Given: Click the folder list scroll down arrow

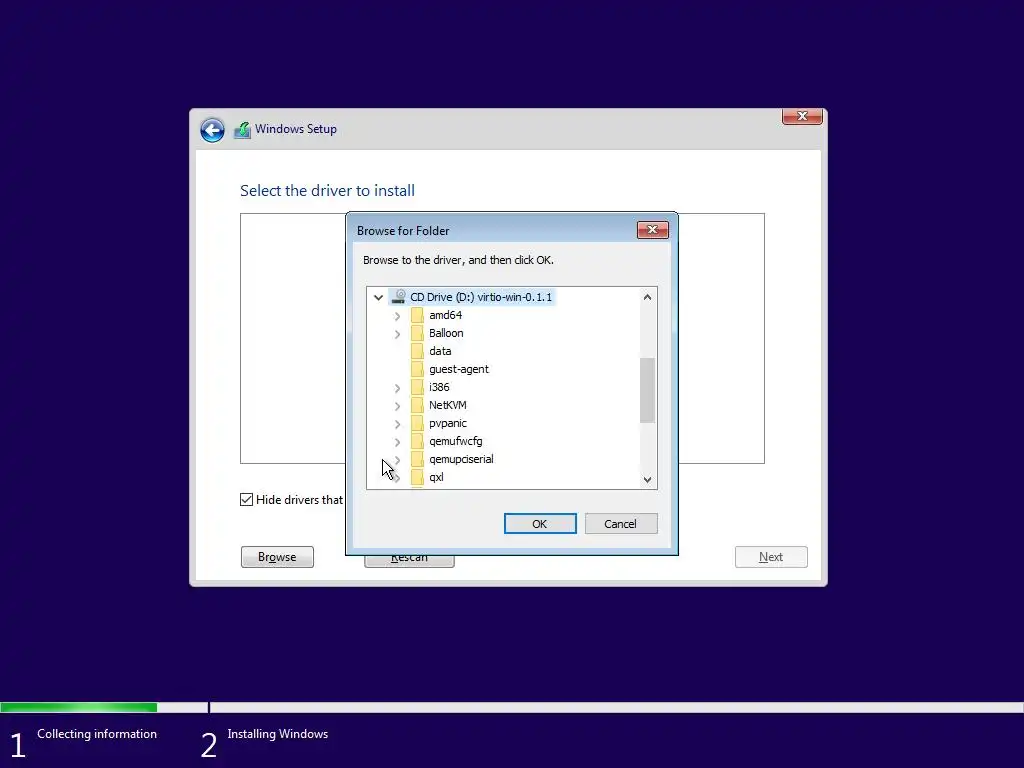Looking at the screenshot, I should click(x=647, y=479).
